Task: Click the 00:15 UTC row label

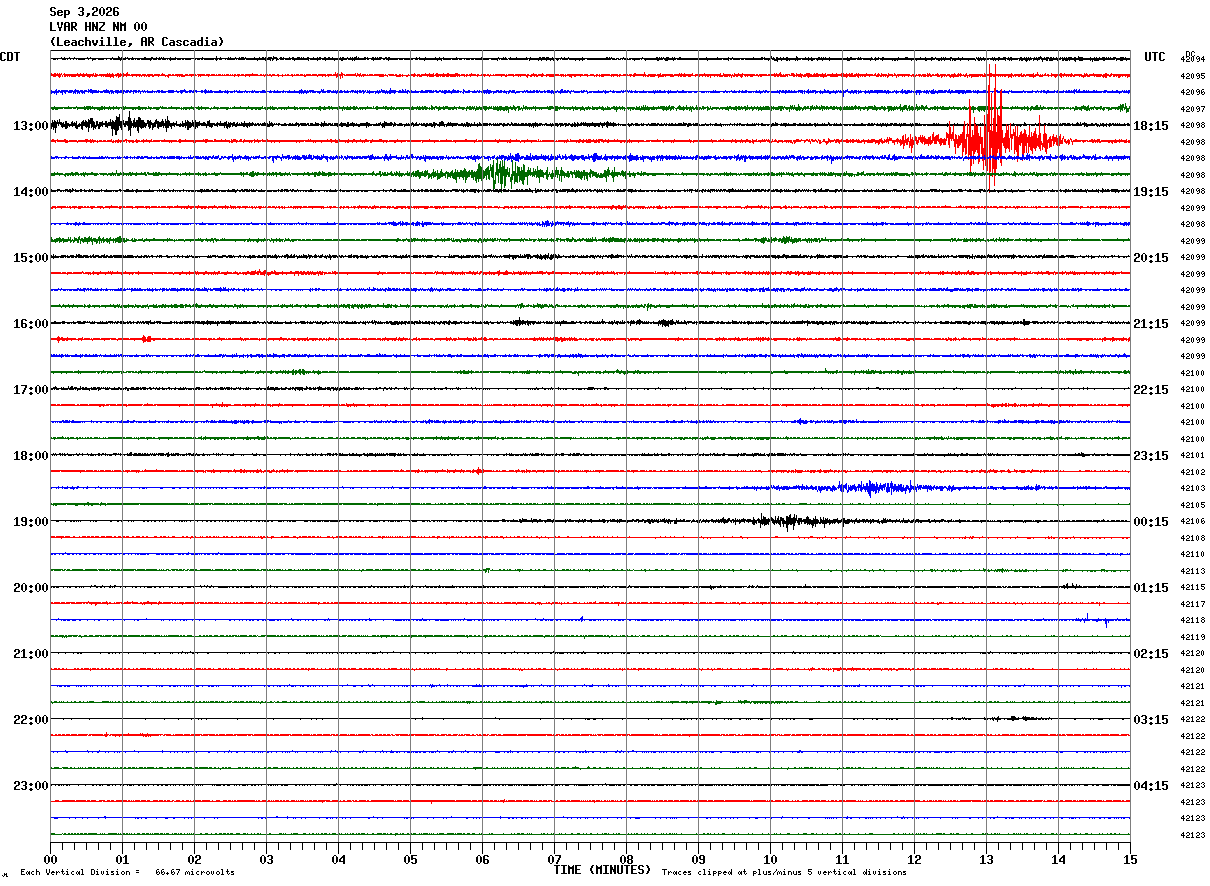Action: [x=1150, y=521]
